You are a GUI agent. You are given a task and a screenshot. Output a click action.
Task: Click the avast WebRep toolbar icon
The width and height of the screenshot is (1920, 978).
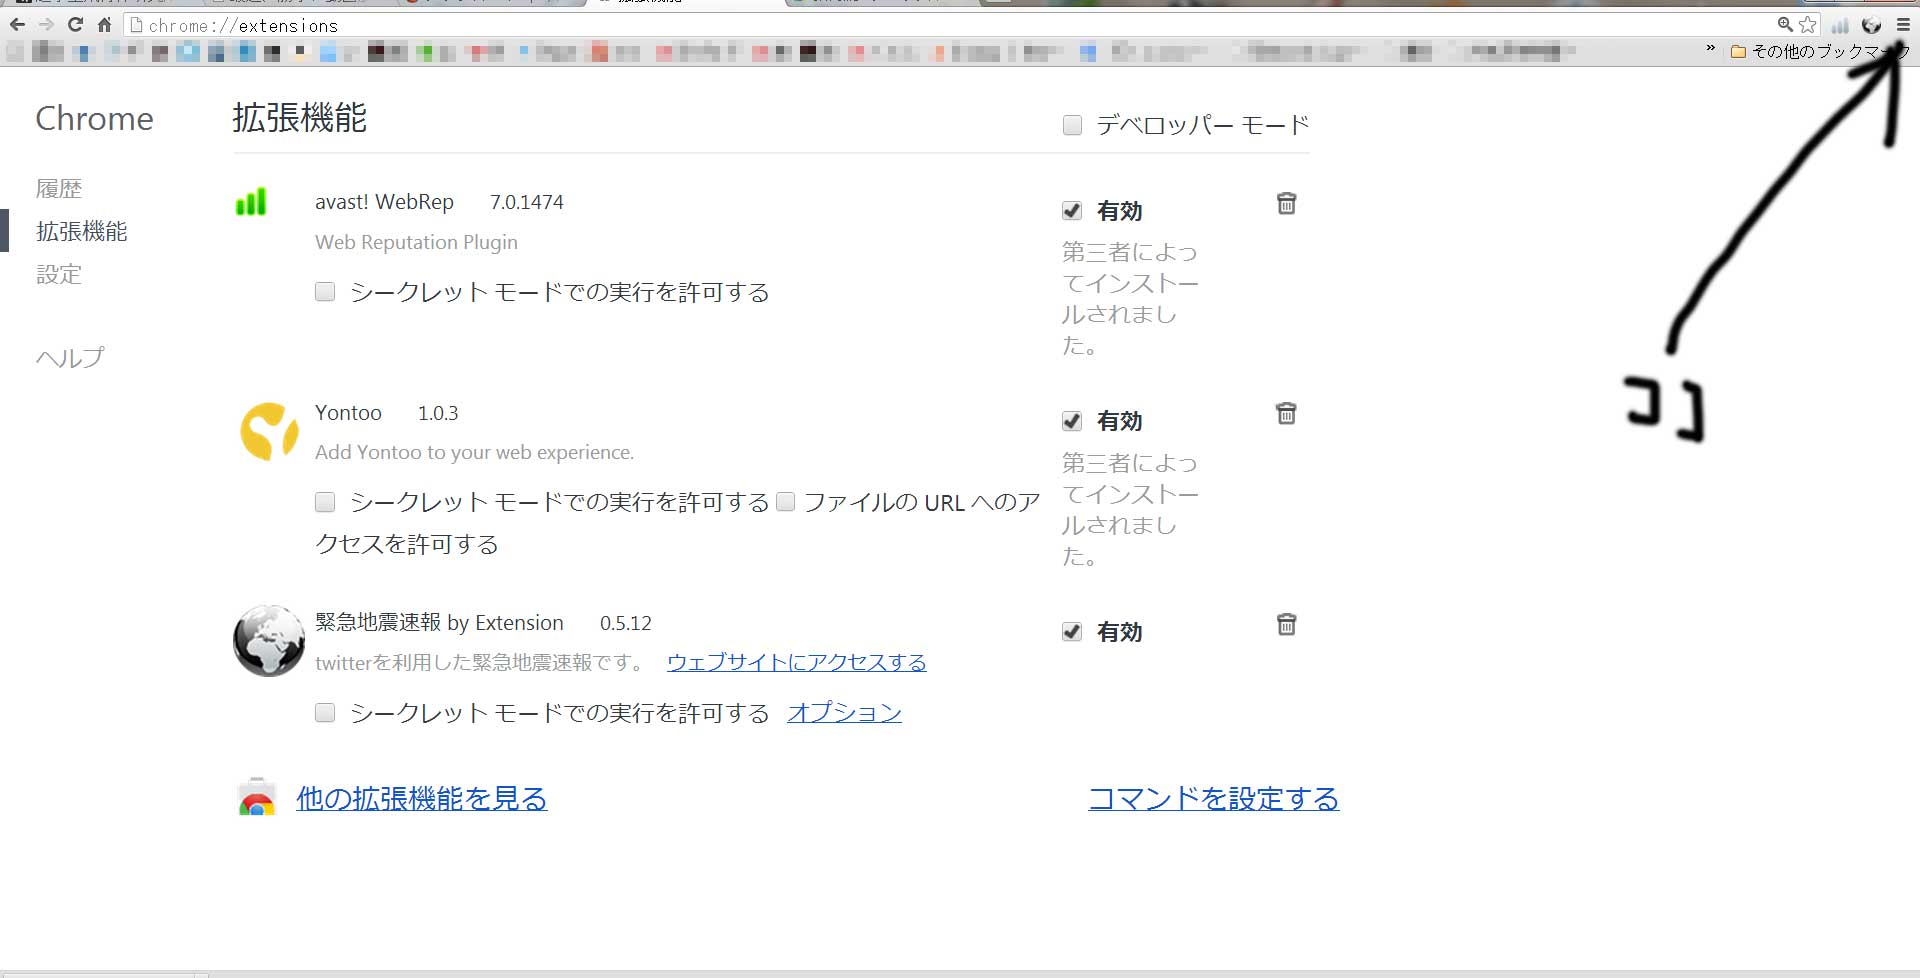[1840, 25]
